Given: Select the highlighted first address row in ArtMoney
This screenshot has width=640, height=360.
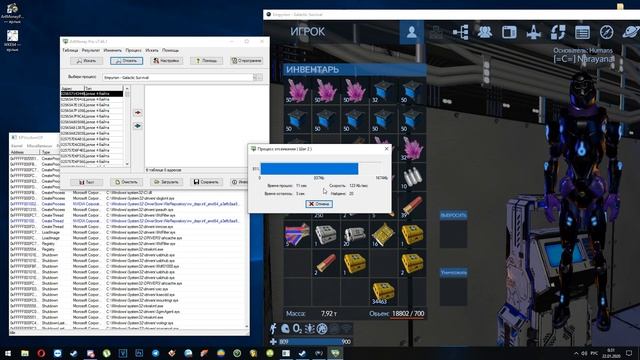Looking at the screenshot, I should [92, 94].
